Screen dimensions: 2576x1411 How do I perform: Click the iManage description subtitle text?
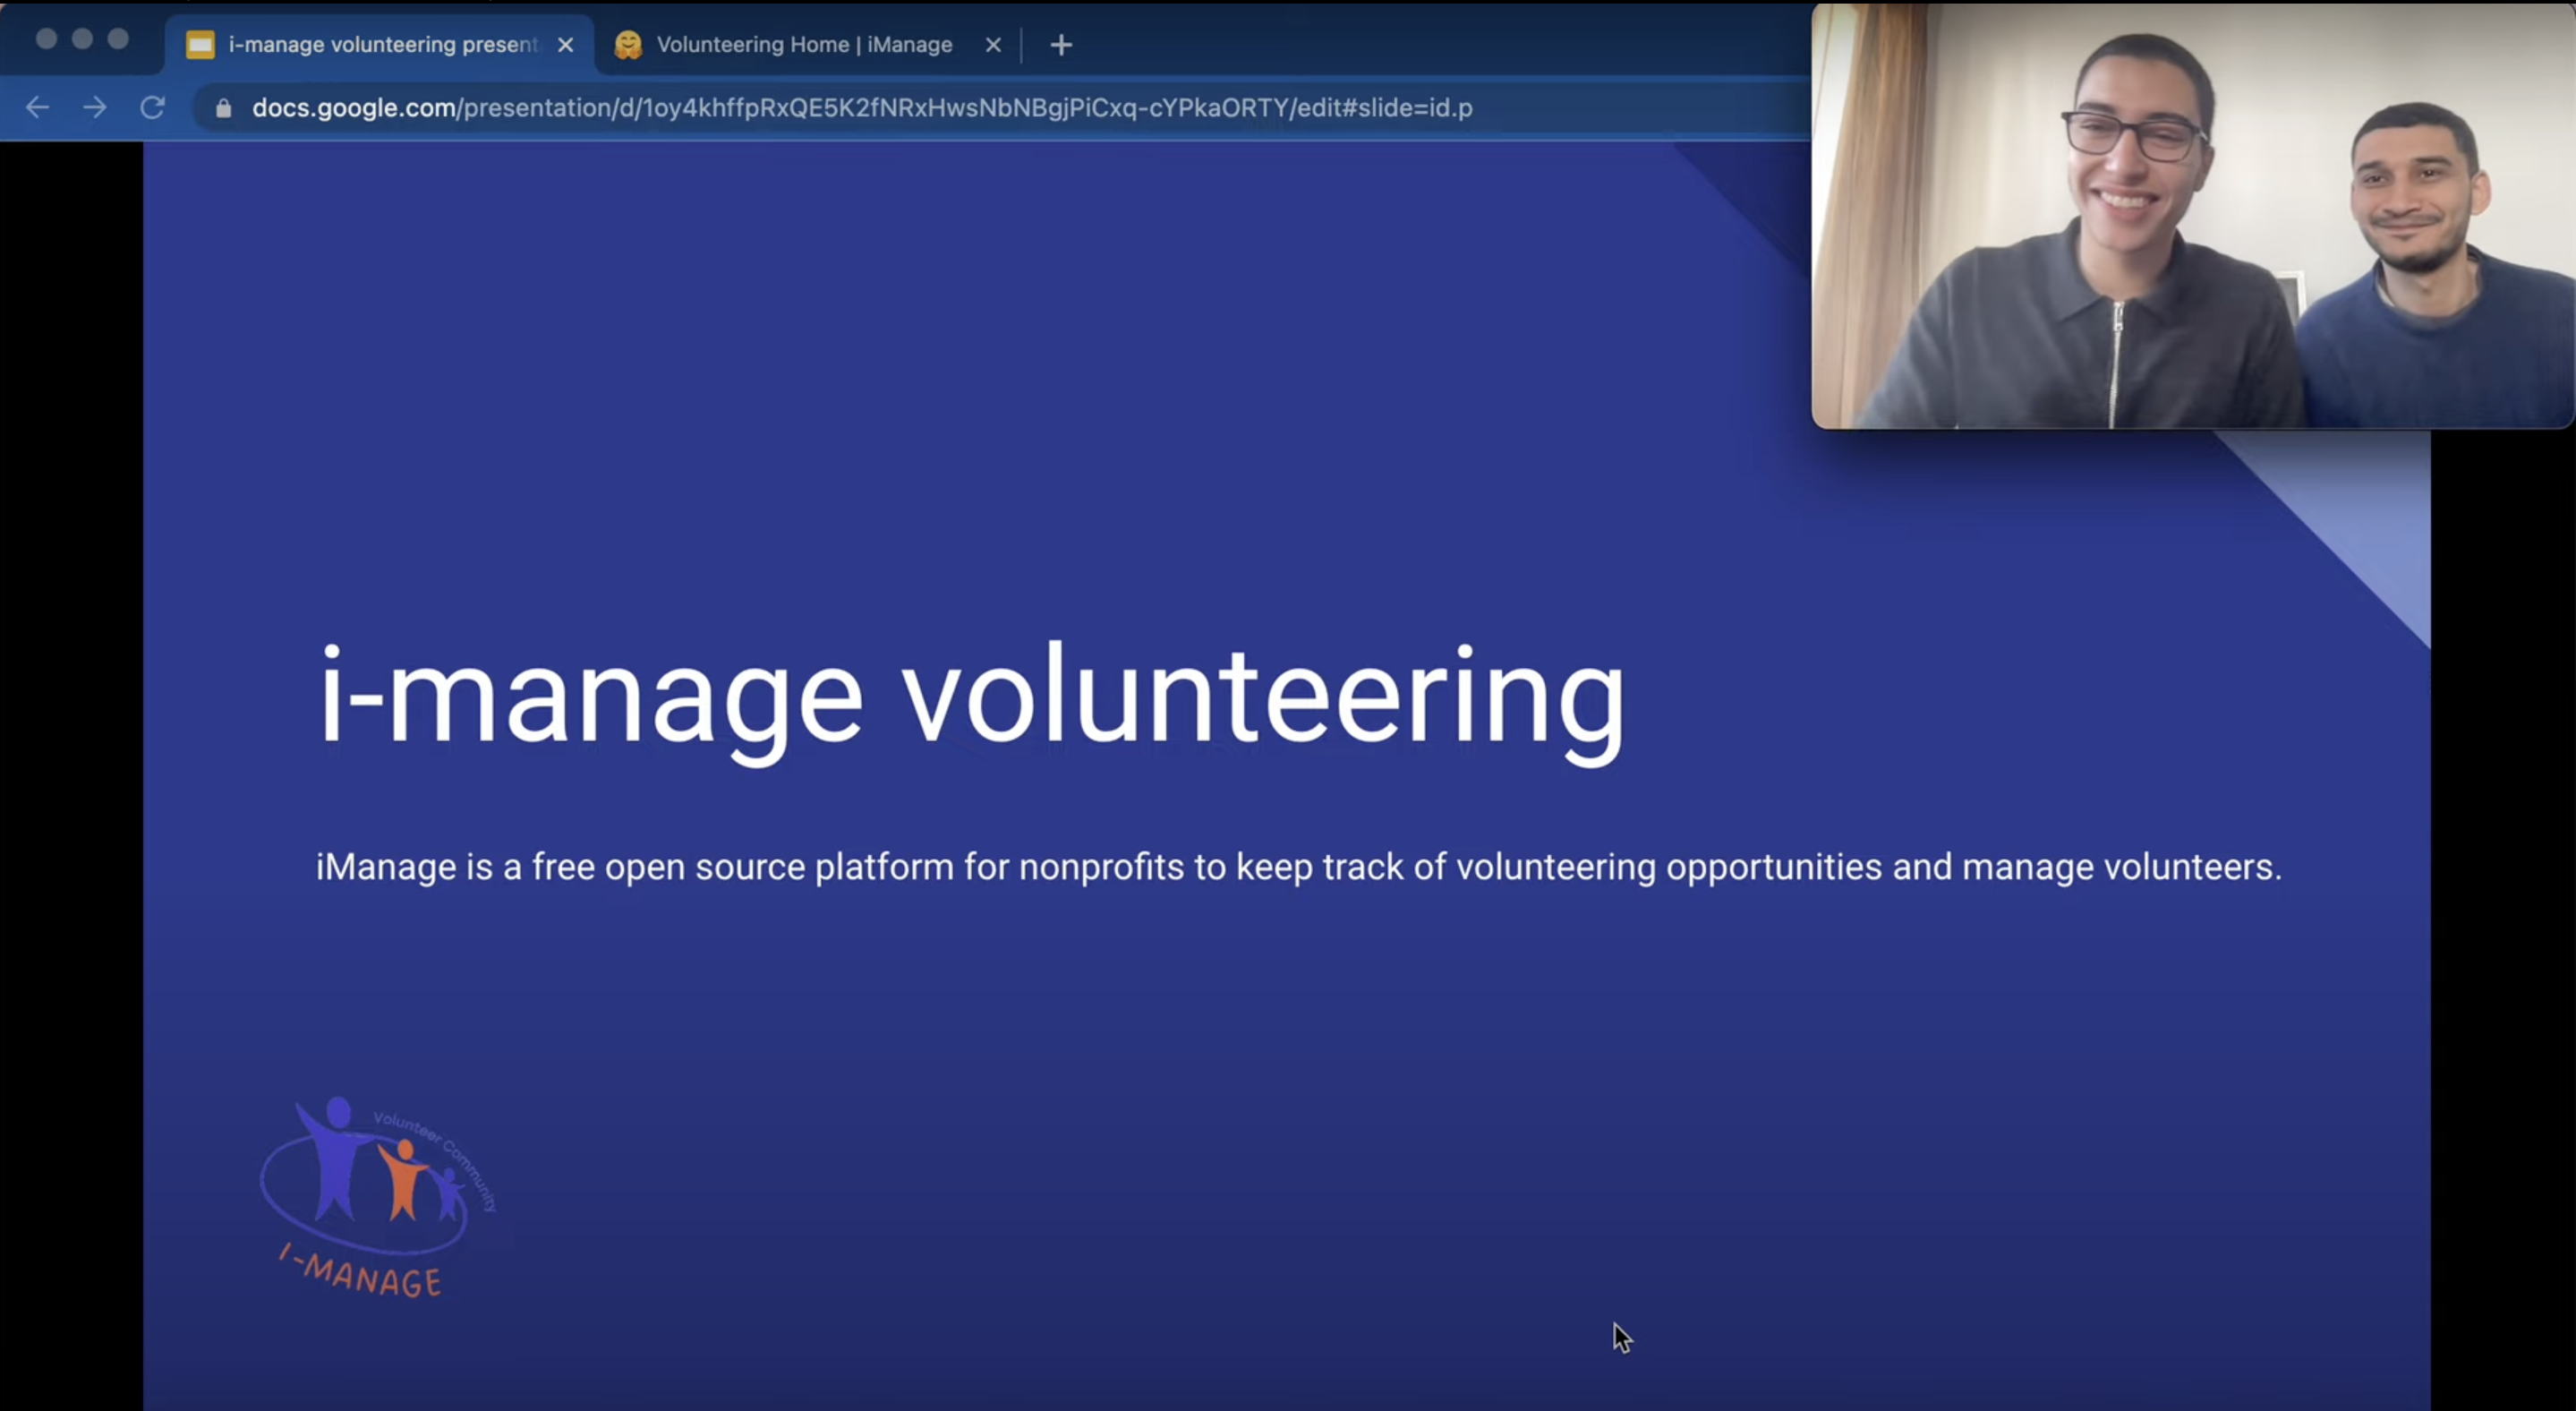point(1298,866)
